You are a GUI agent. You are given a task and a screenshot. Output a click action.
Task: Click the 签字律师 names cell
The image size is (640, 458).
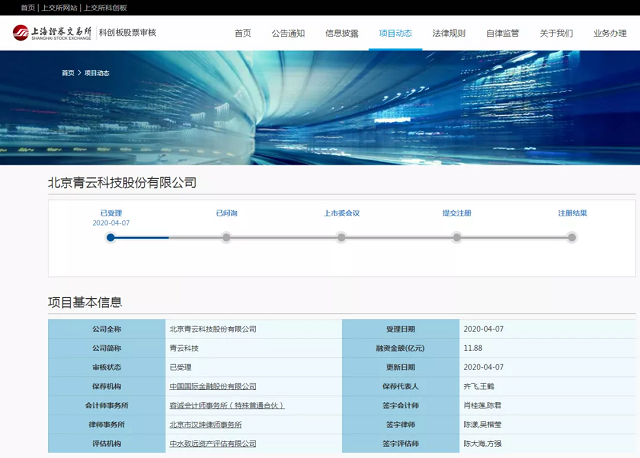[x=482, y=425]
